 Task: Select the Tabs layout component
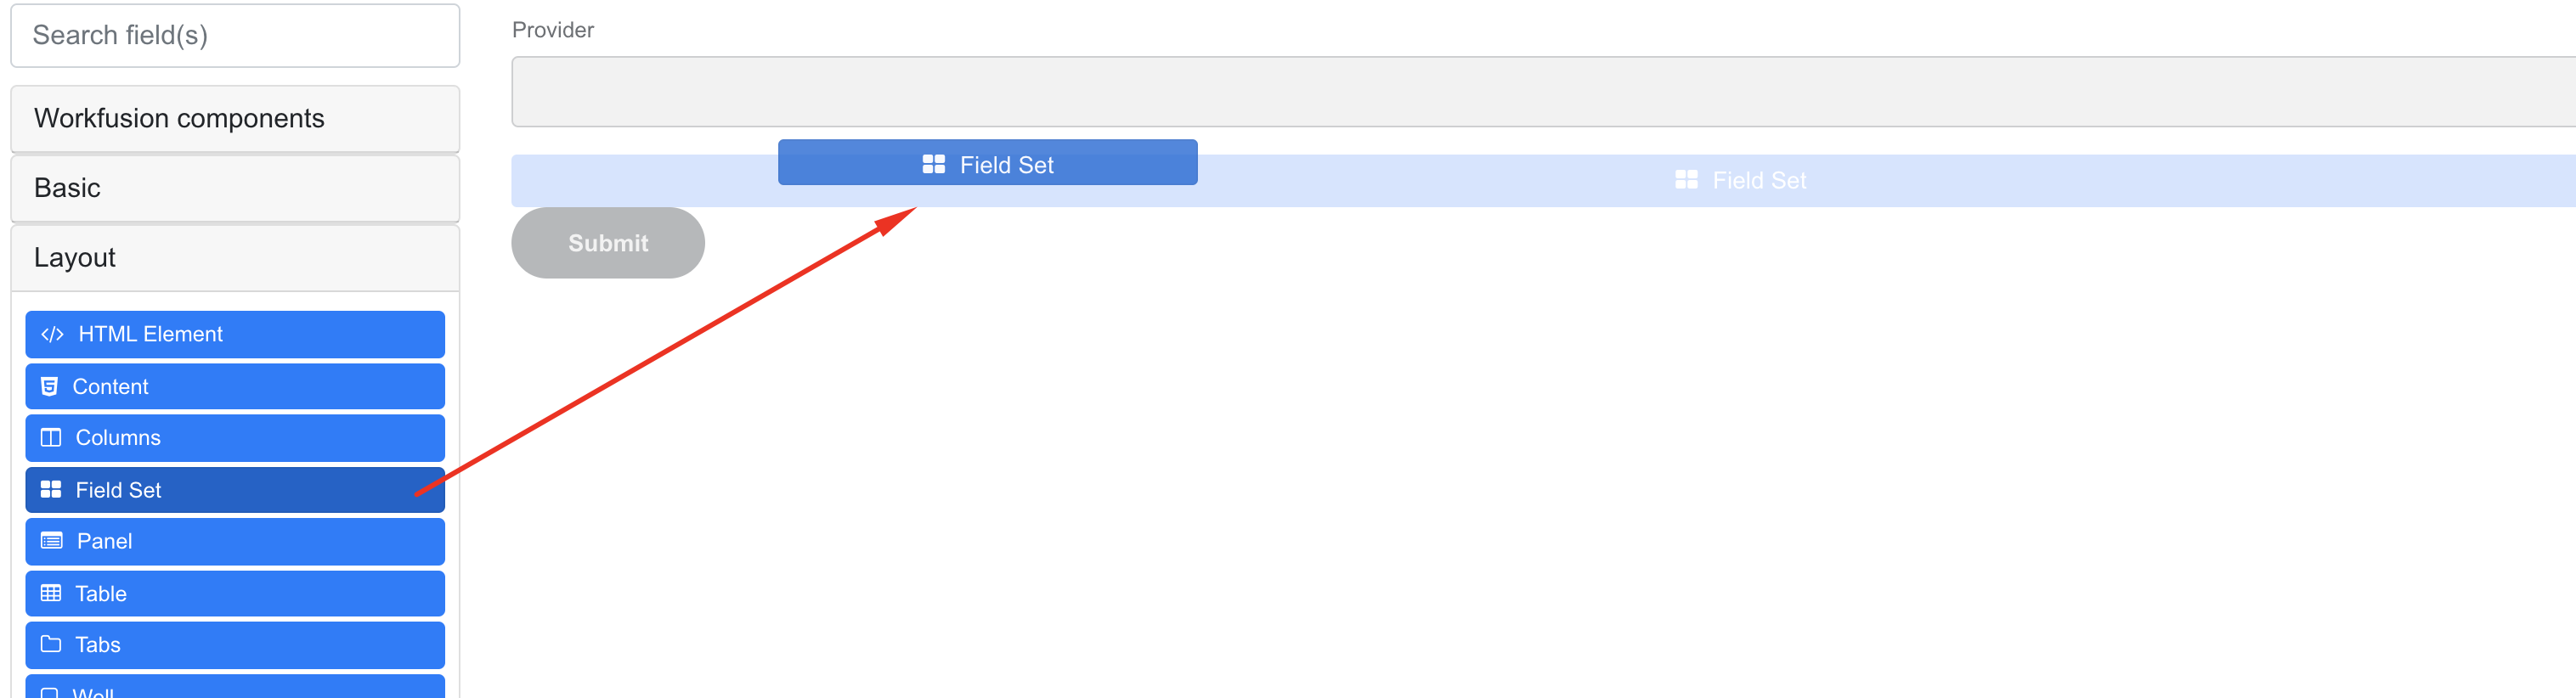[x=235, y=645]
